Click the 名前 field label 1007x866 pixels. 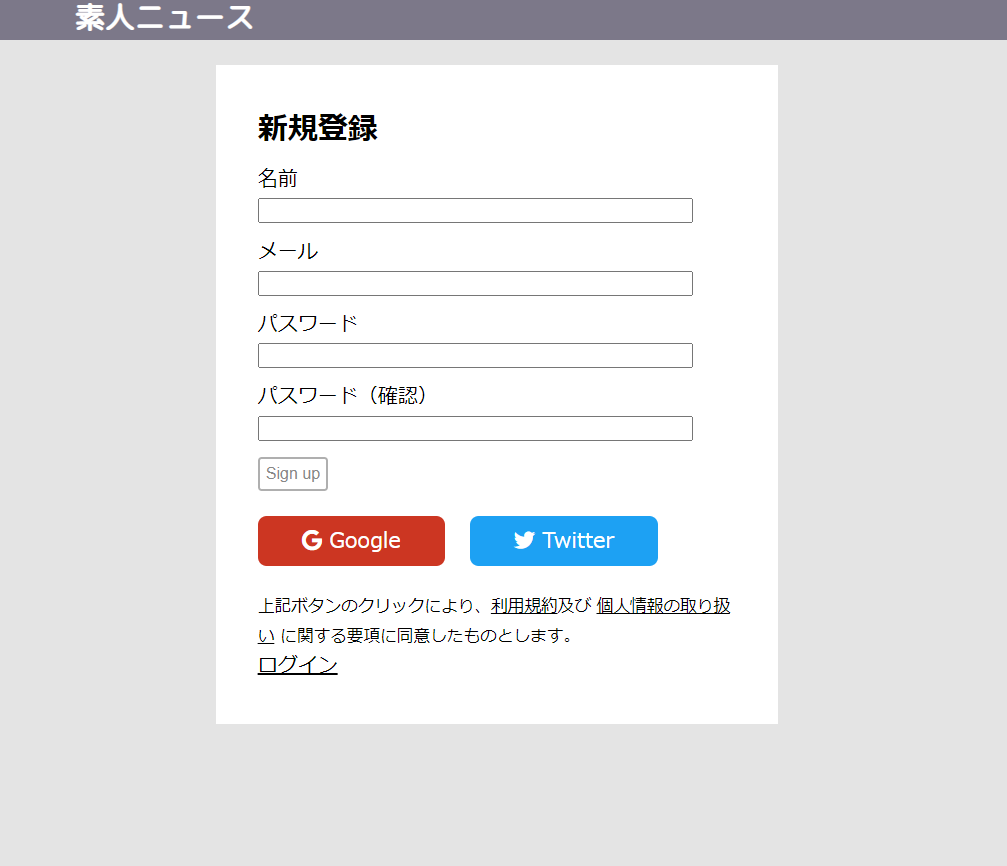(x=278, y=178)
